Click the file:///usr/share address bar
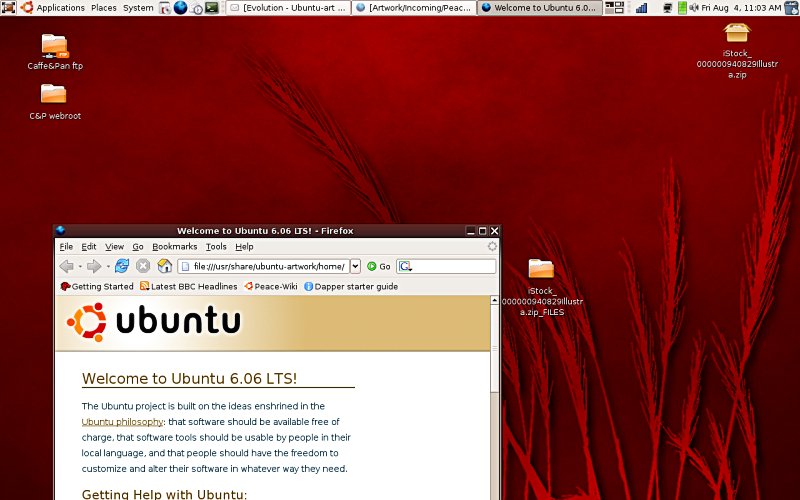800x500 pixels. (x=264, y=266)
